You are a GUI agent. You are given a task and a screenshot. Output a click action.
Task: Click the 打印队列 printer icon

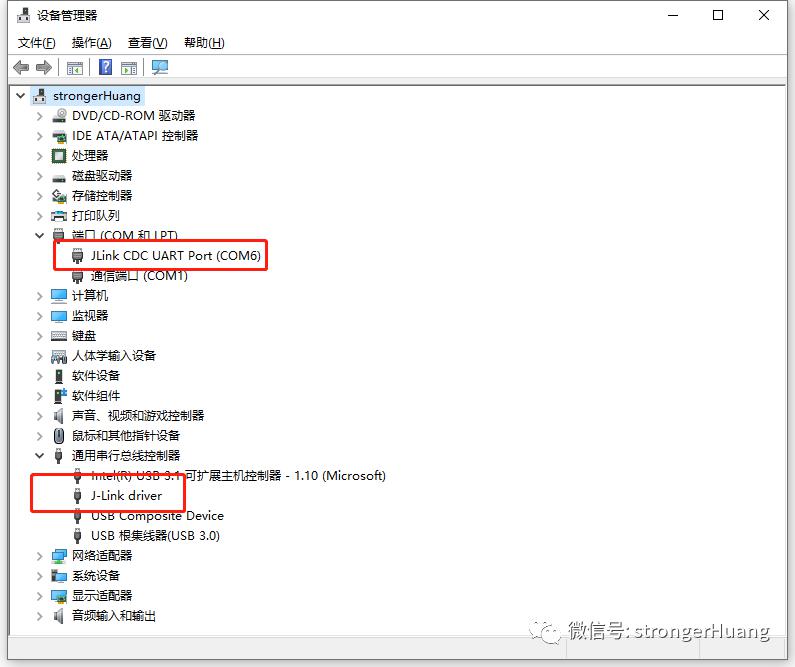pos(59,216)
